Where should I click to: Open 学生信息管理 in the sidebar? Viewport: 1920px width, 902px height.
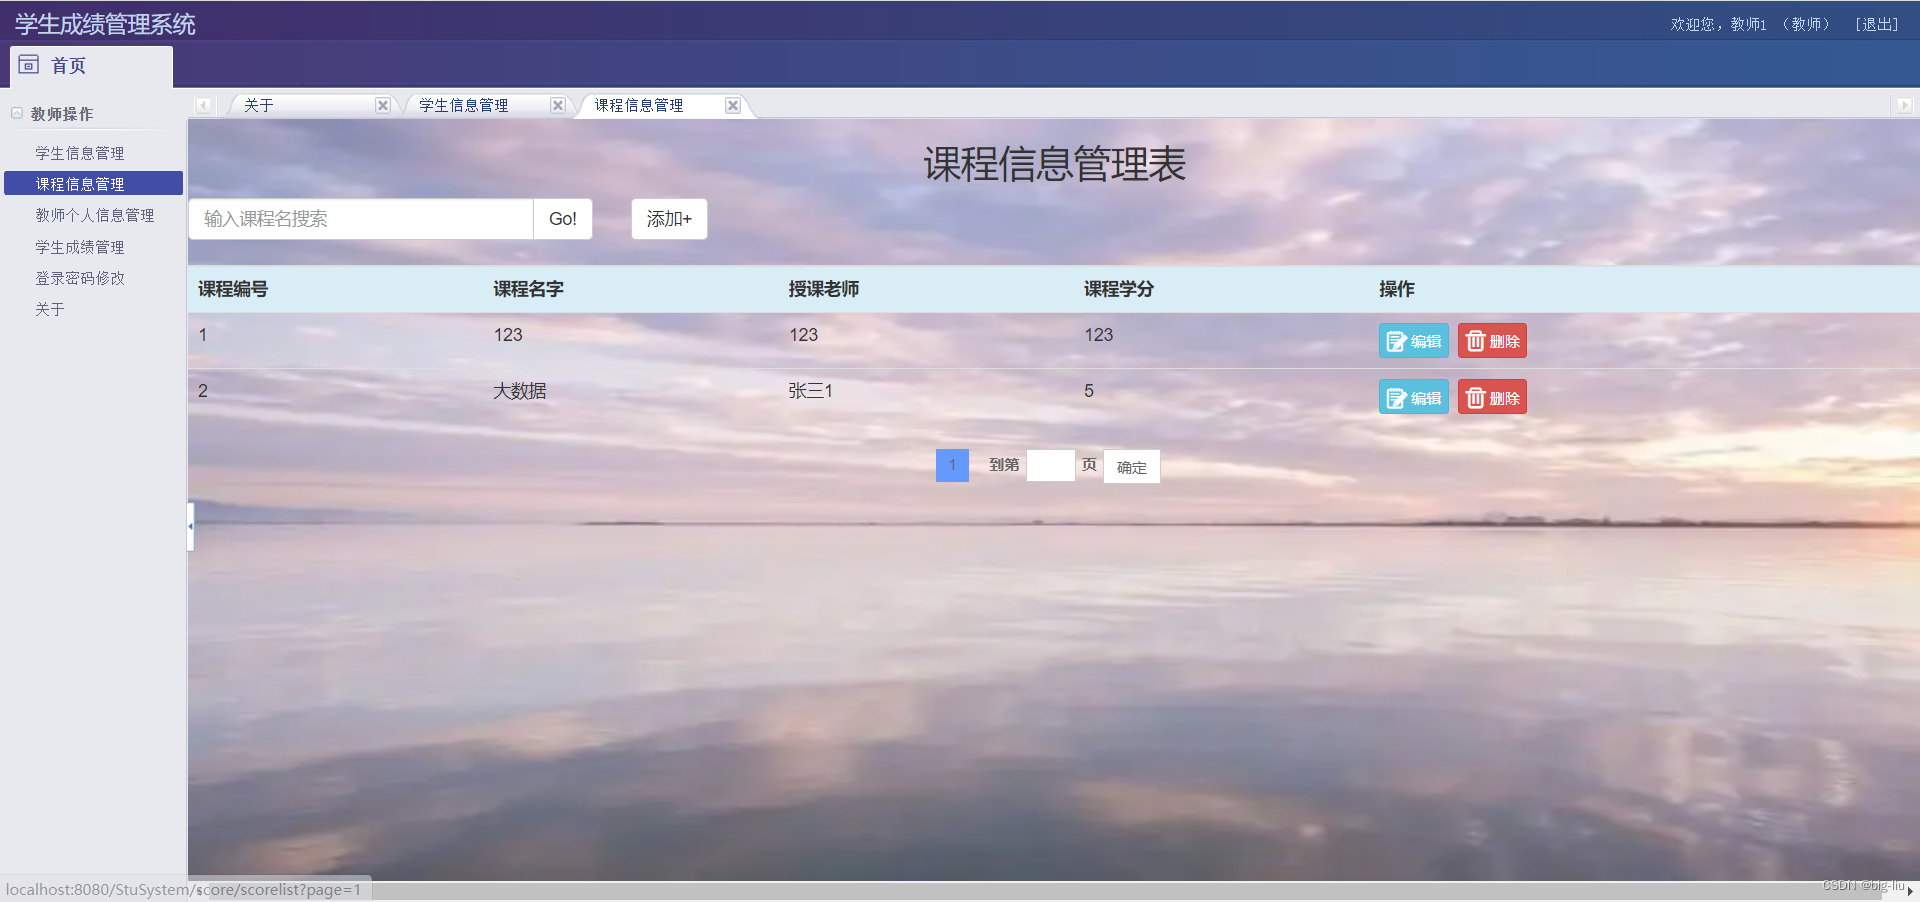(x=80, y=153)
